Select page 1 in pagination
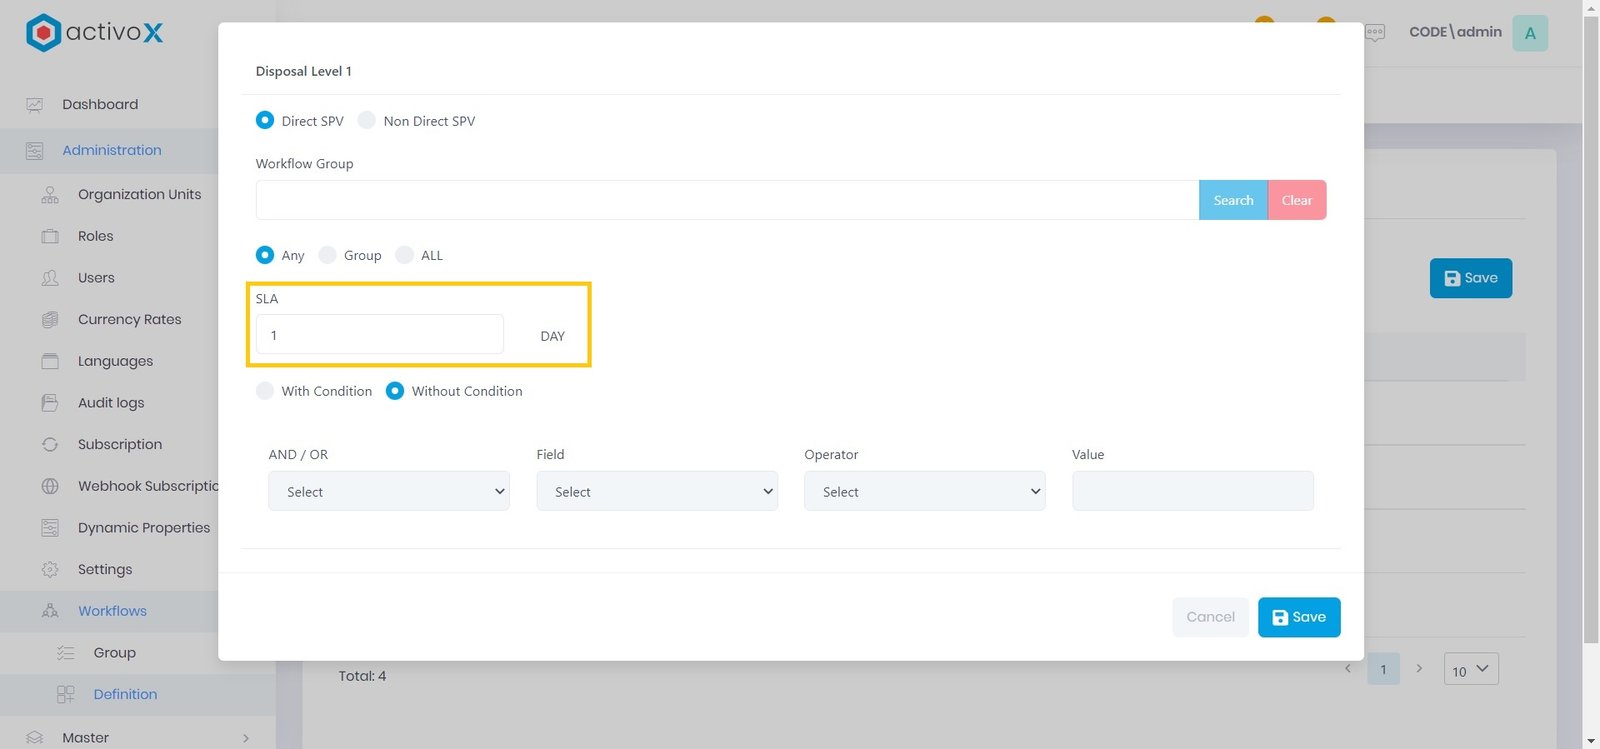1600x749 pixels. click(1383, 669)
